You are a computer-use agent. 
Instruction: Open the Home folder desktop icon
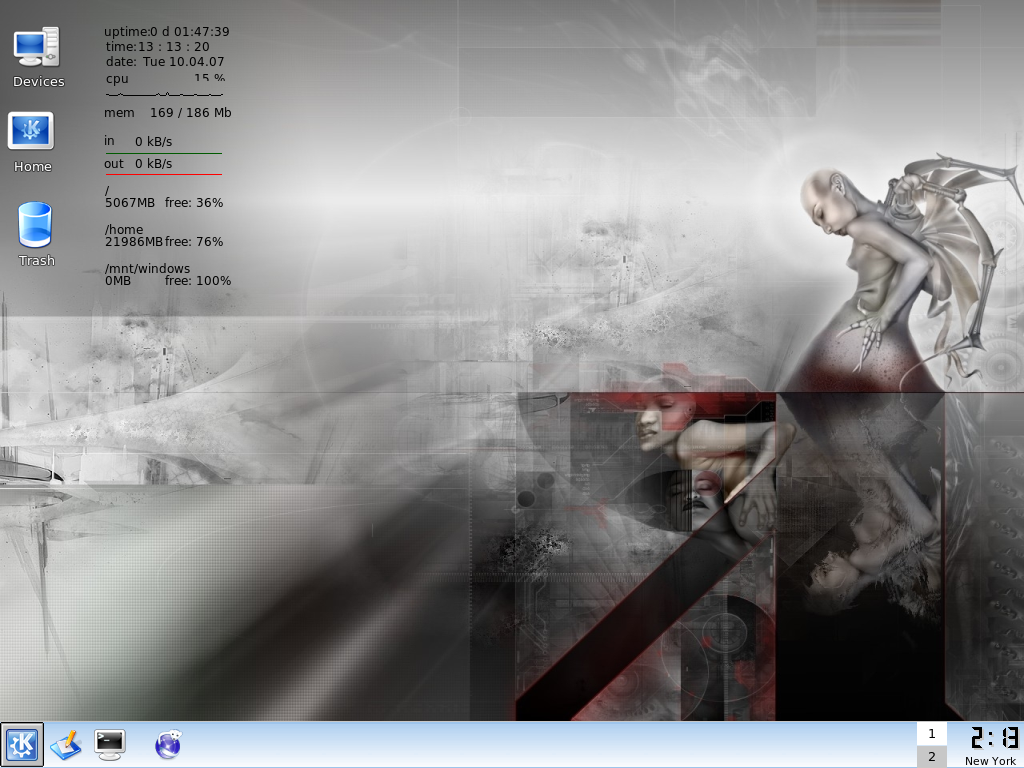(32, 142)
